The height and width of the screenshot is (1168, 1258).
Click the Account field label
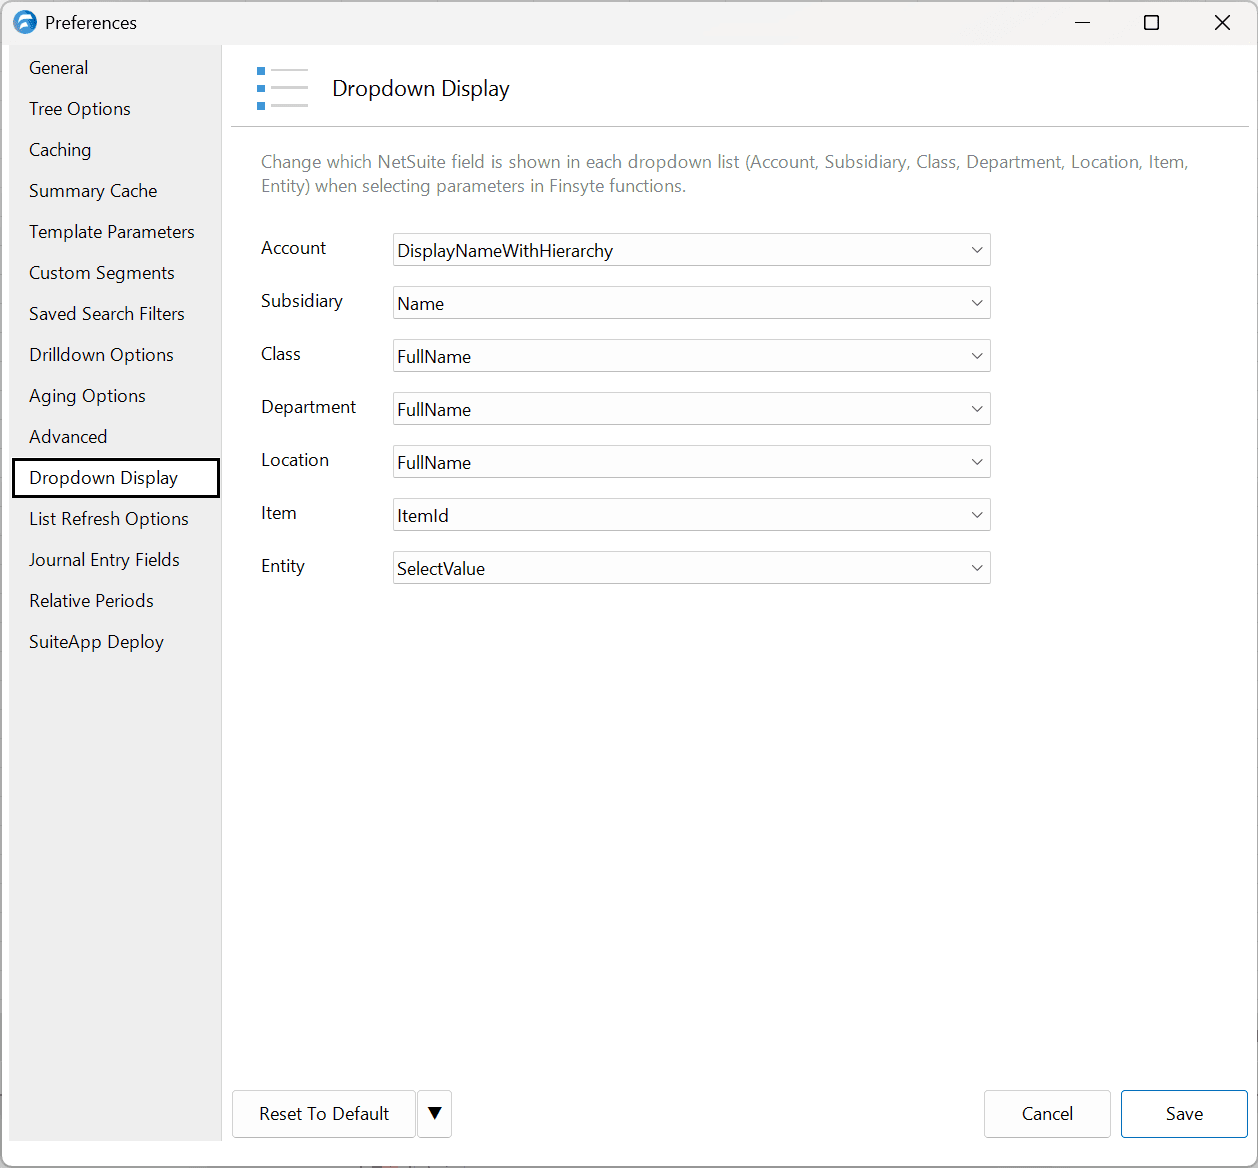pos(293,248)
